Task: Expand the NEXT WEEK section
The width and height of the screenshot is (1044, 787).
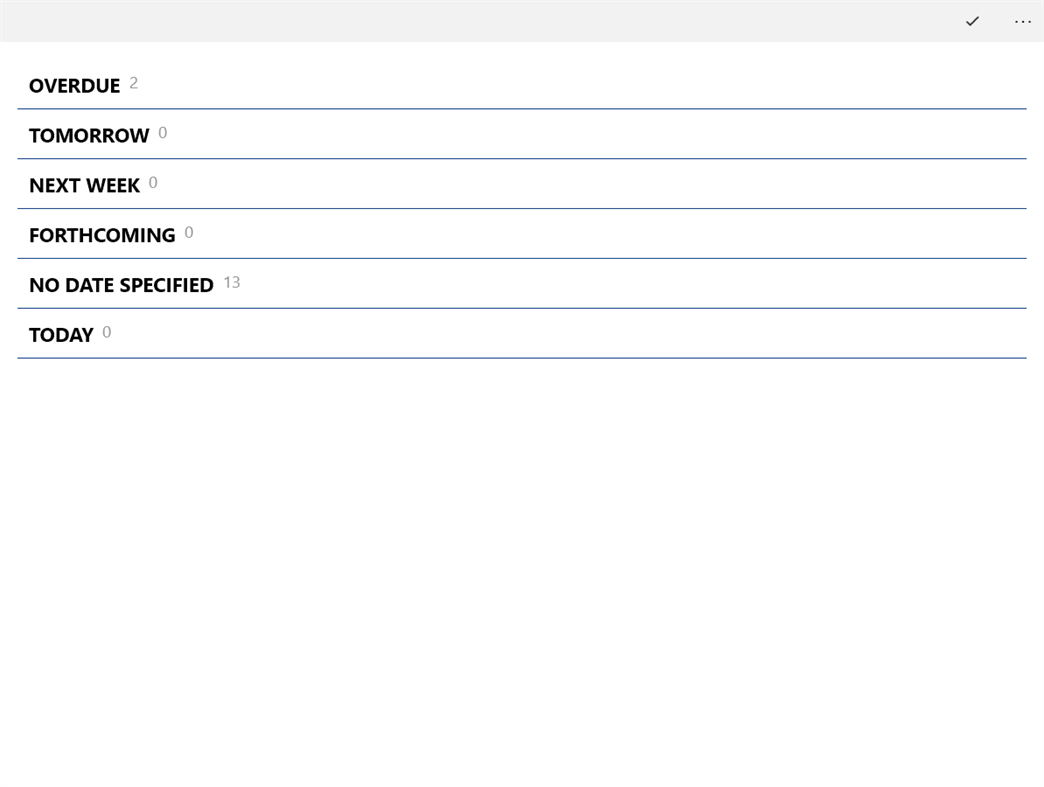Action: (84, 186)
